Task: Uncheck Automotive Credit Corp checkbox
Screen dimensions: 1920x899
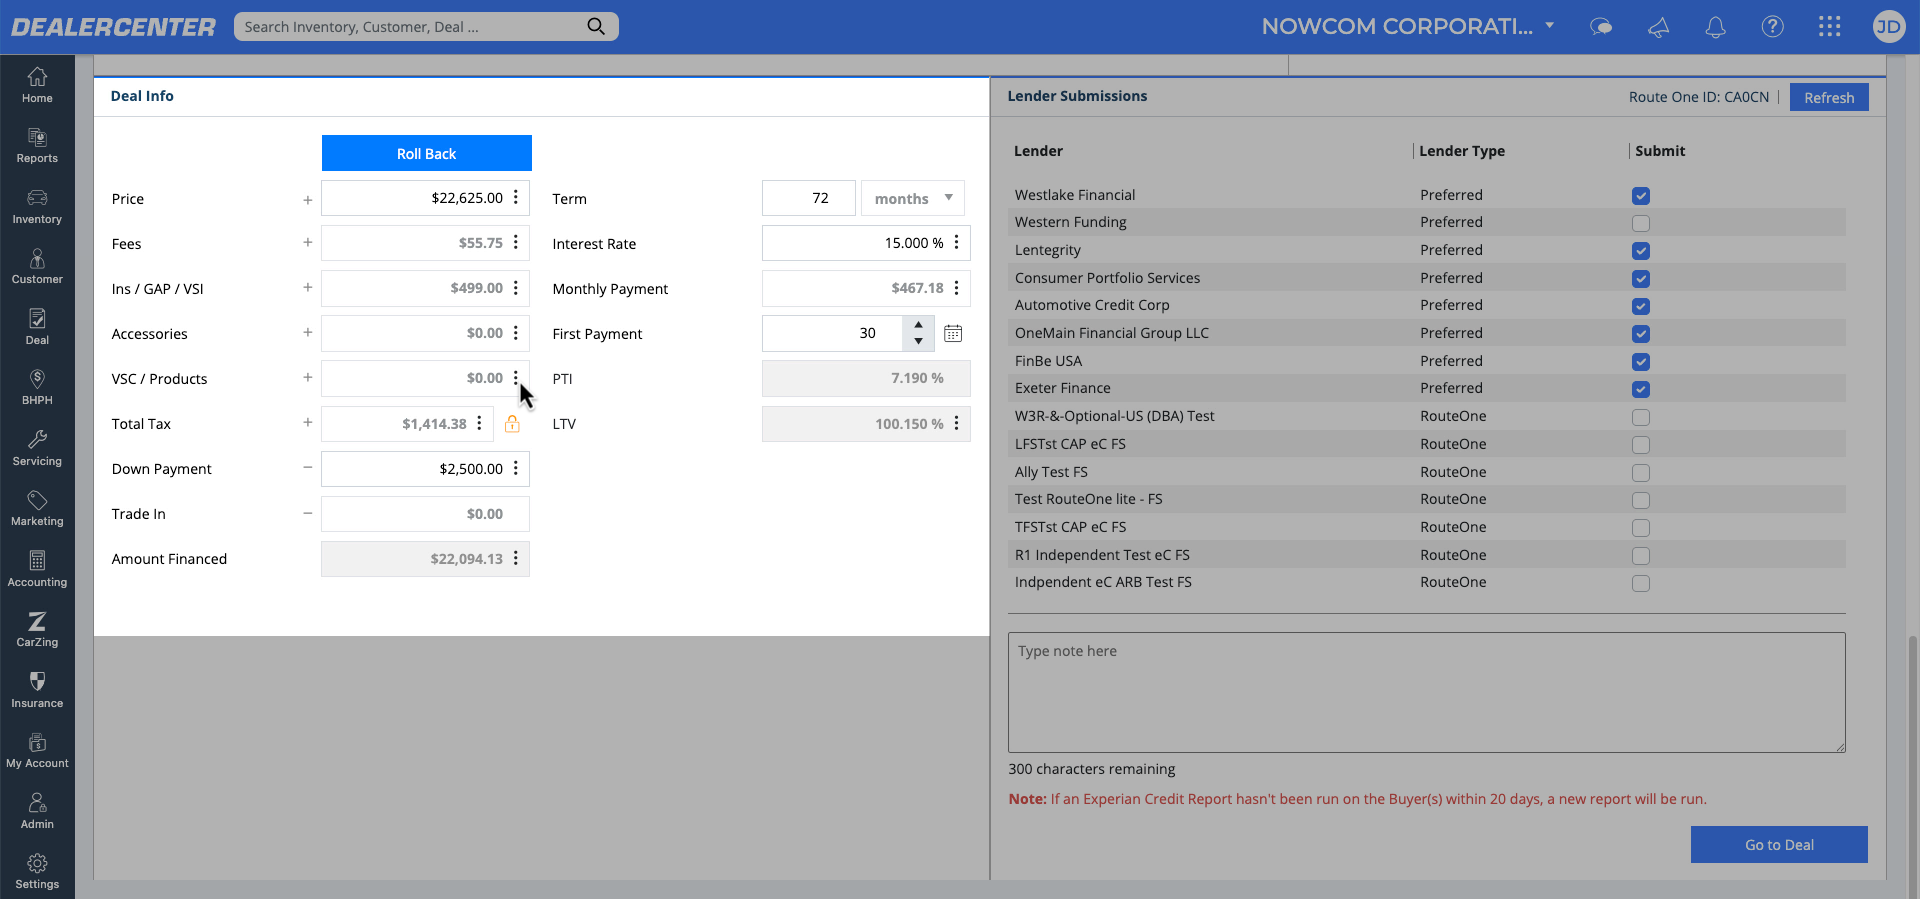Action: [1641, 306]
